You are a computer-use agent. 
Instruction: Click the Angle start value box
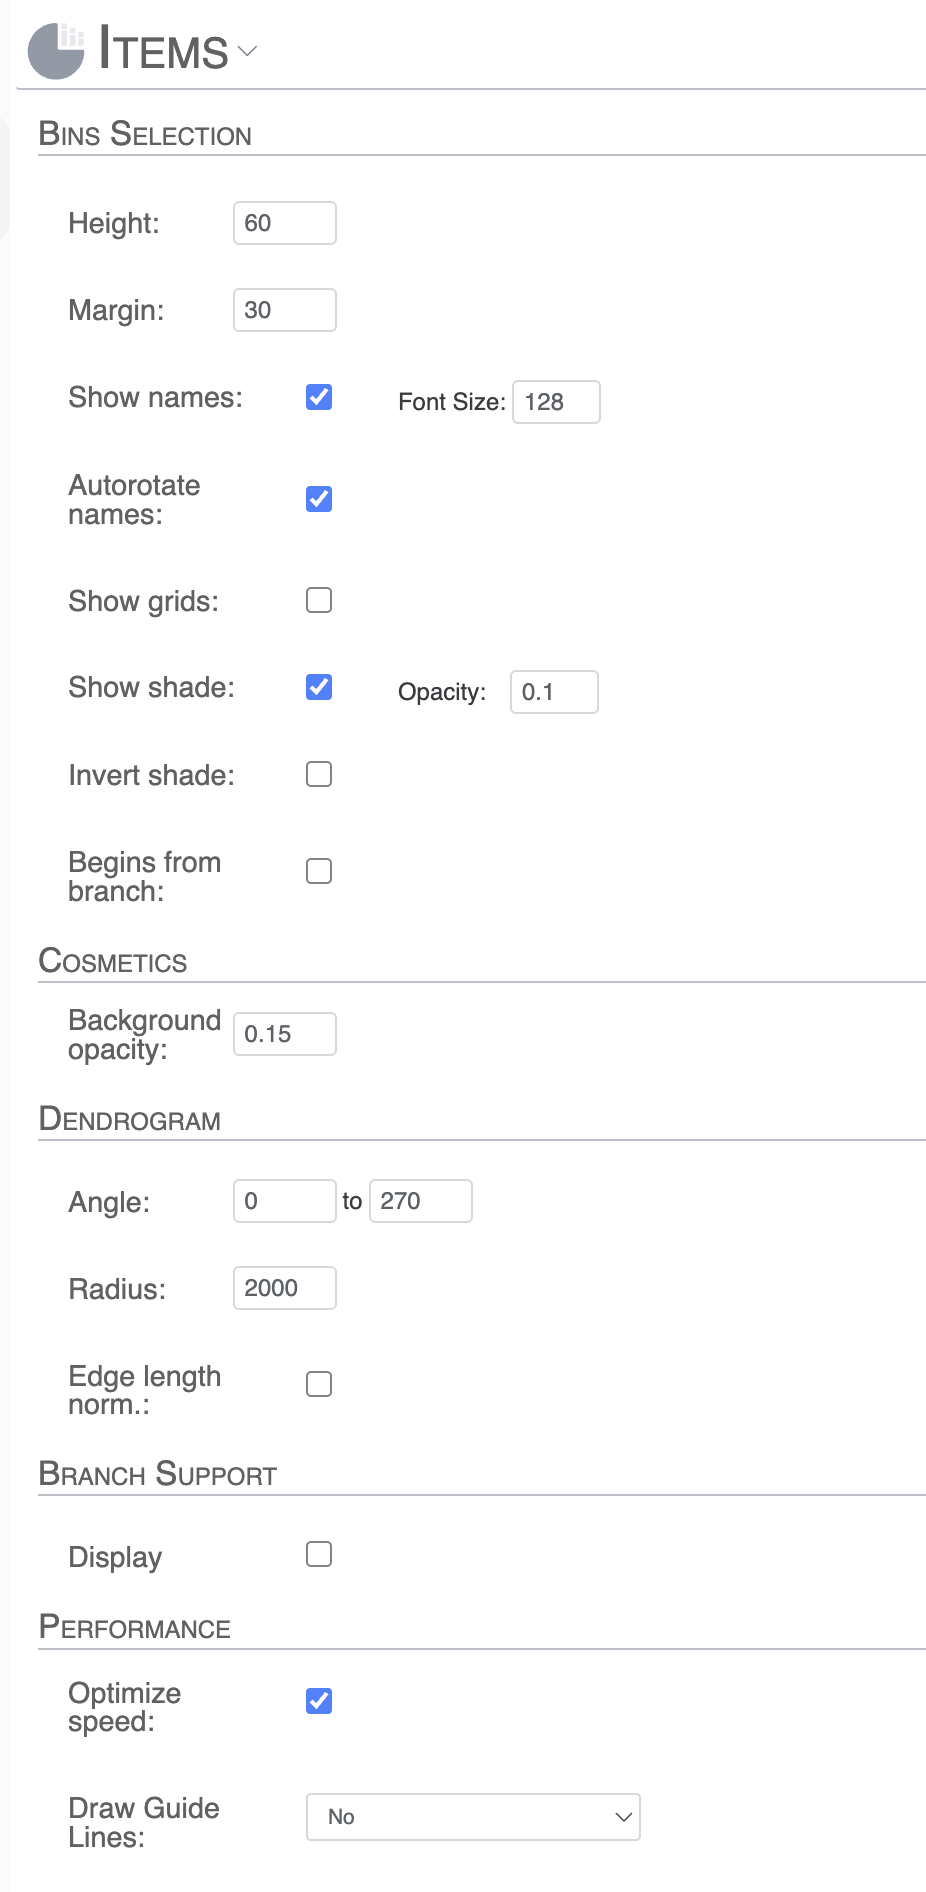(x=284, y=1200)
